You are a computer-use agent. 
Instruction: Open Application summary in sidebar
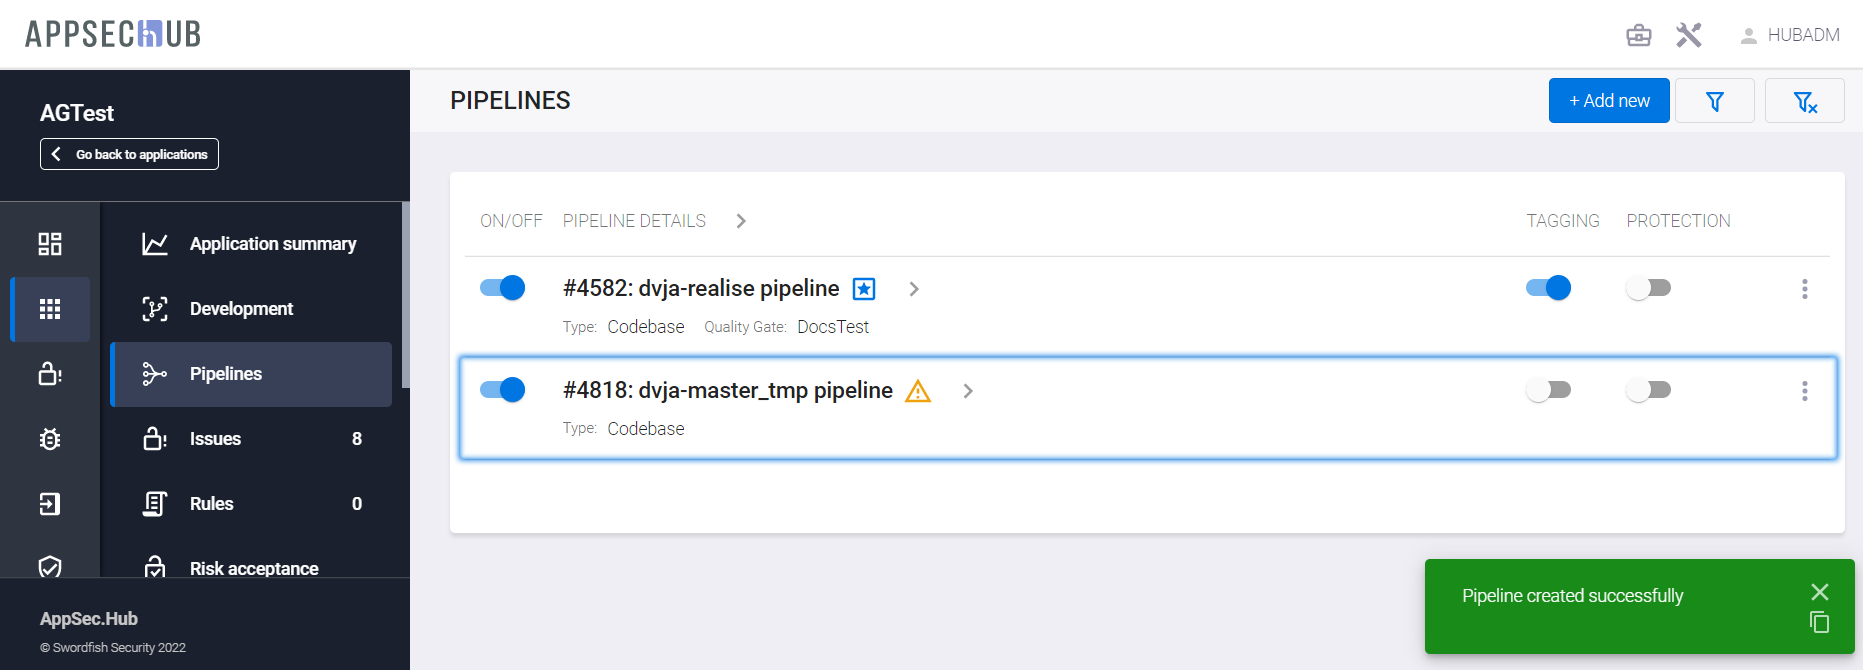coord(272,244)
